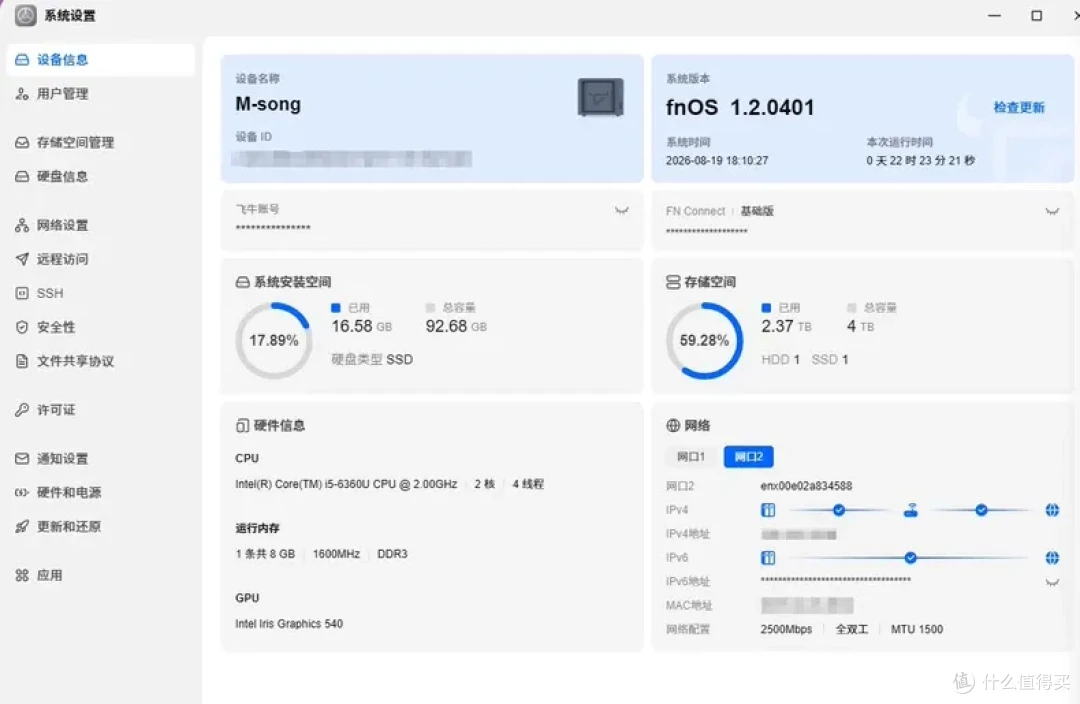1080x704 pixels.
Task: Click the 许可证 key icon
Action: pyautogui.click(x=22, y=410)
